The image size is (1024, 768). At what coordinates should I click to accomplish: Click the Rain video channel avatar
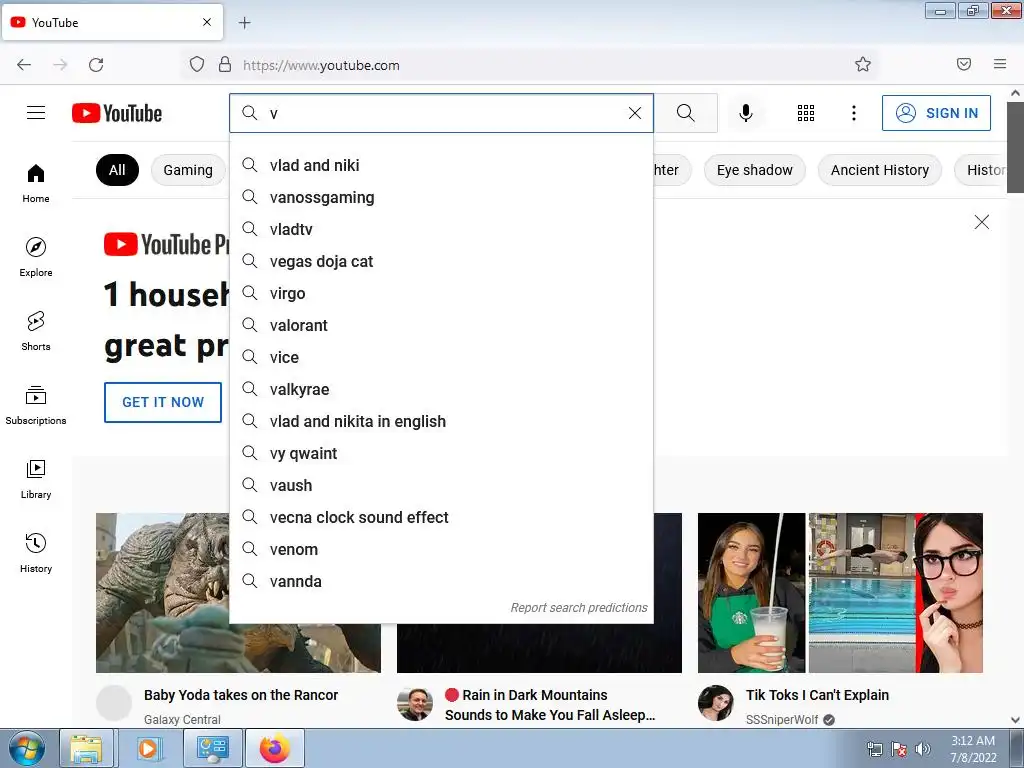pyautogui.click(x=415, y=704)
